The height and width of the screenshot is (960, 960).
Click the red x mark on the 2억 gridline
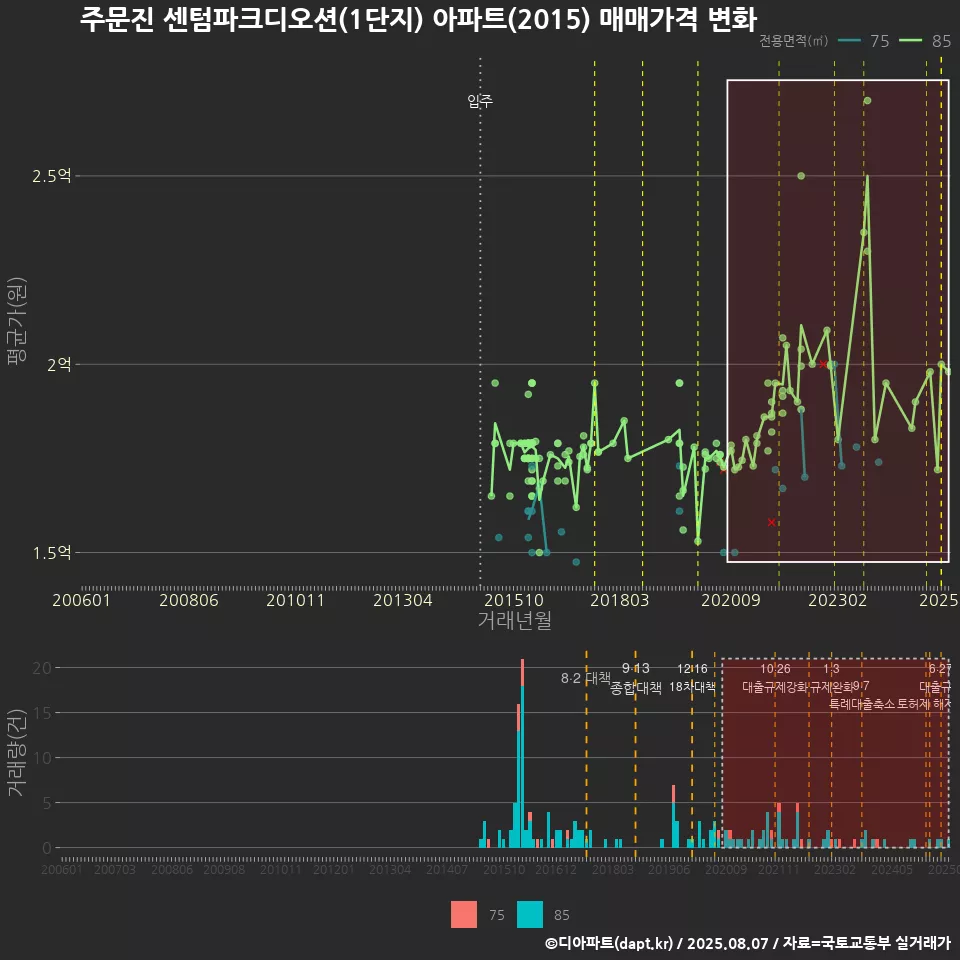[x=823, y=364]
